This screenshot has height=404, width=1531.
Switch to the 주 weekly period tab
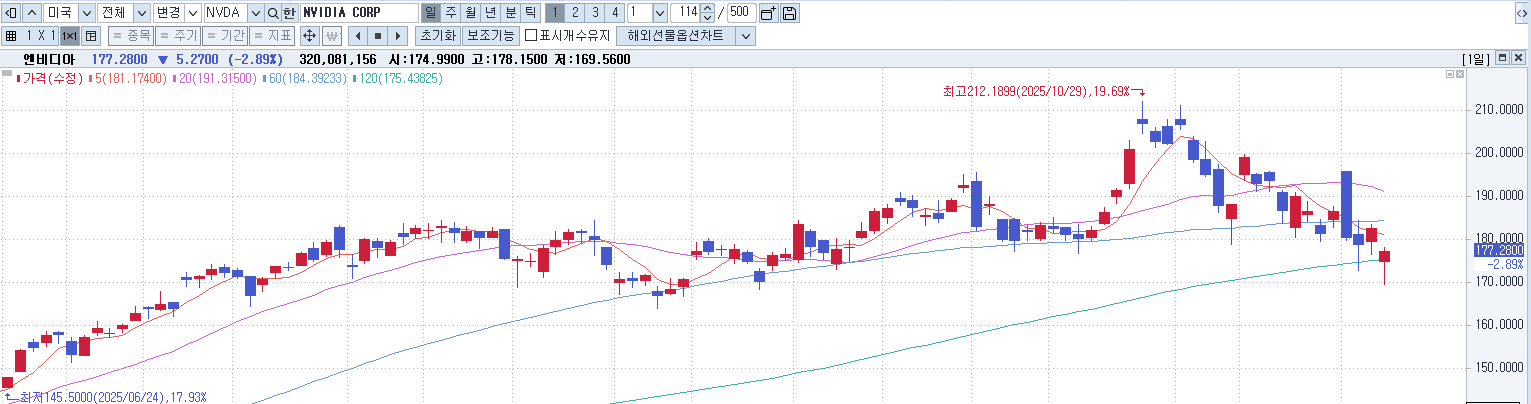click(x=450, y=13)
